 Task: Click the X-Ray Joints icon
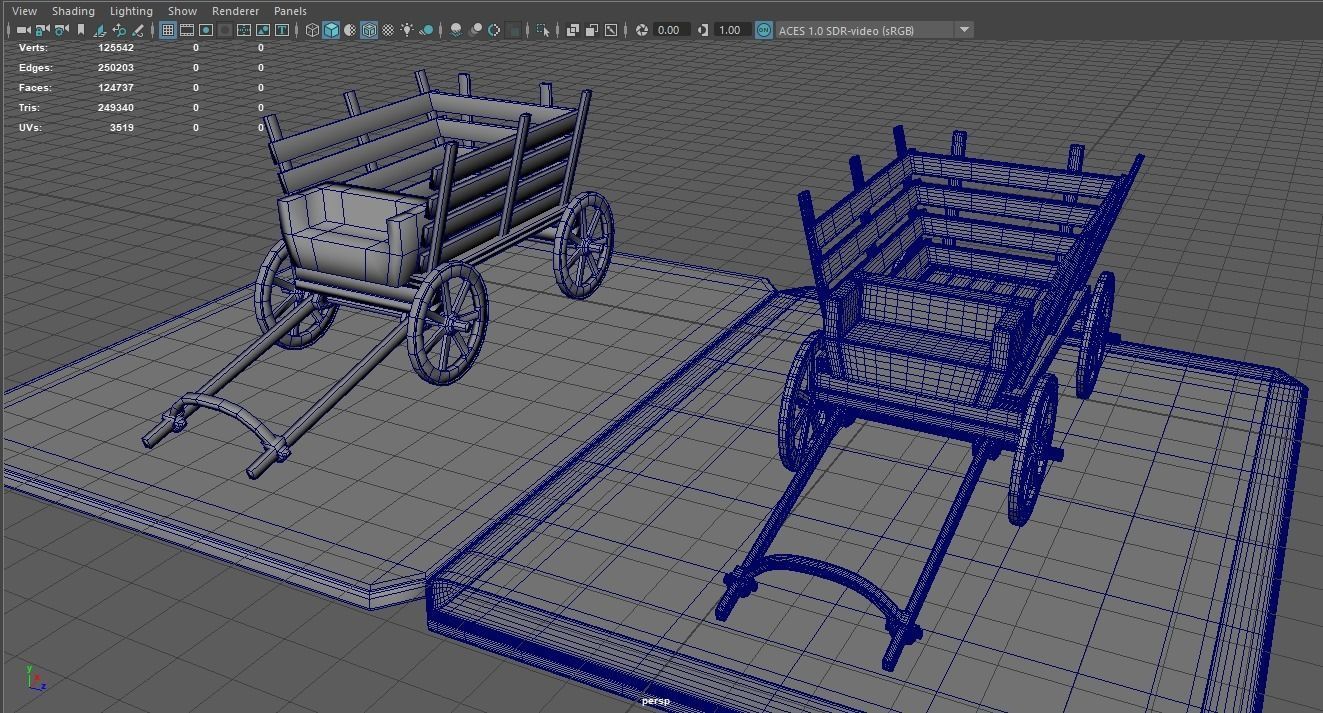pos(611,30)
